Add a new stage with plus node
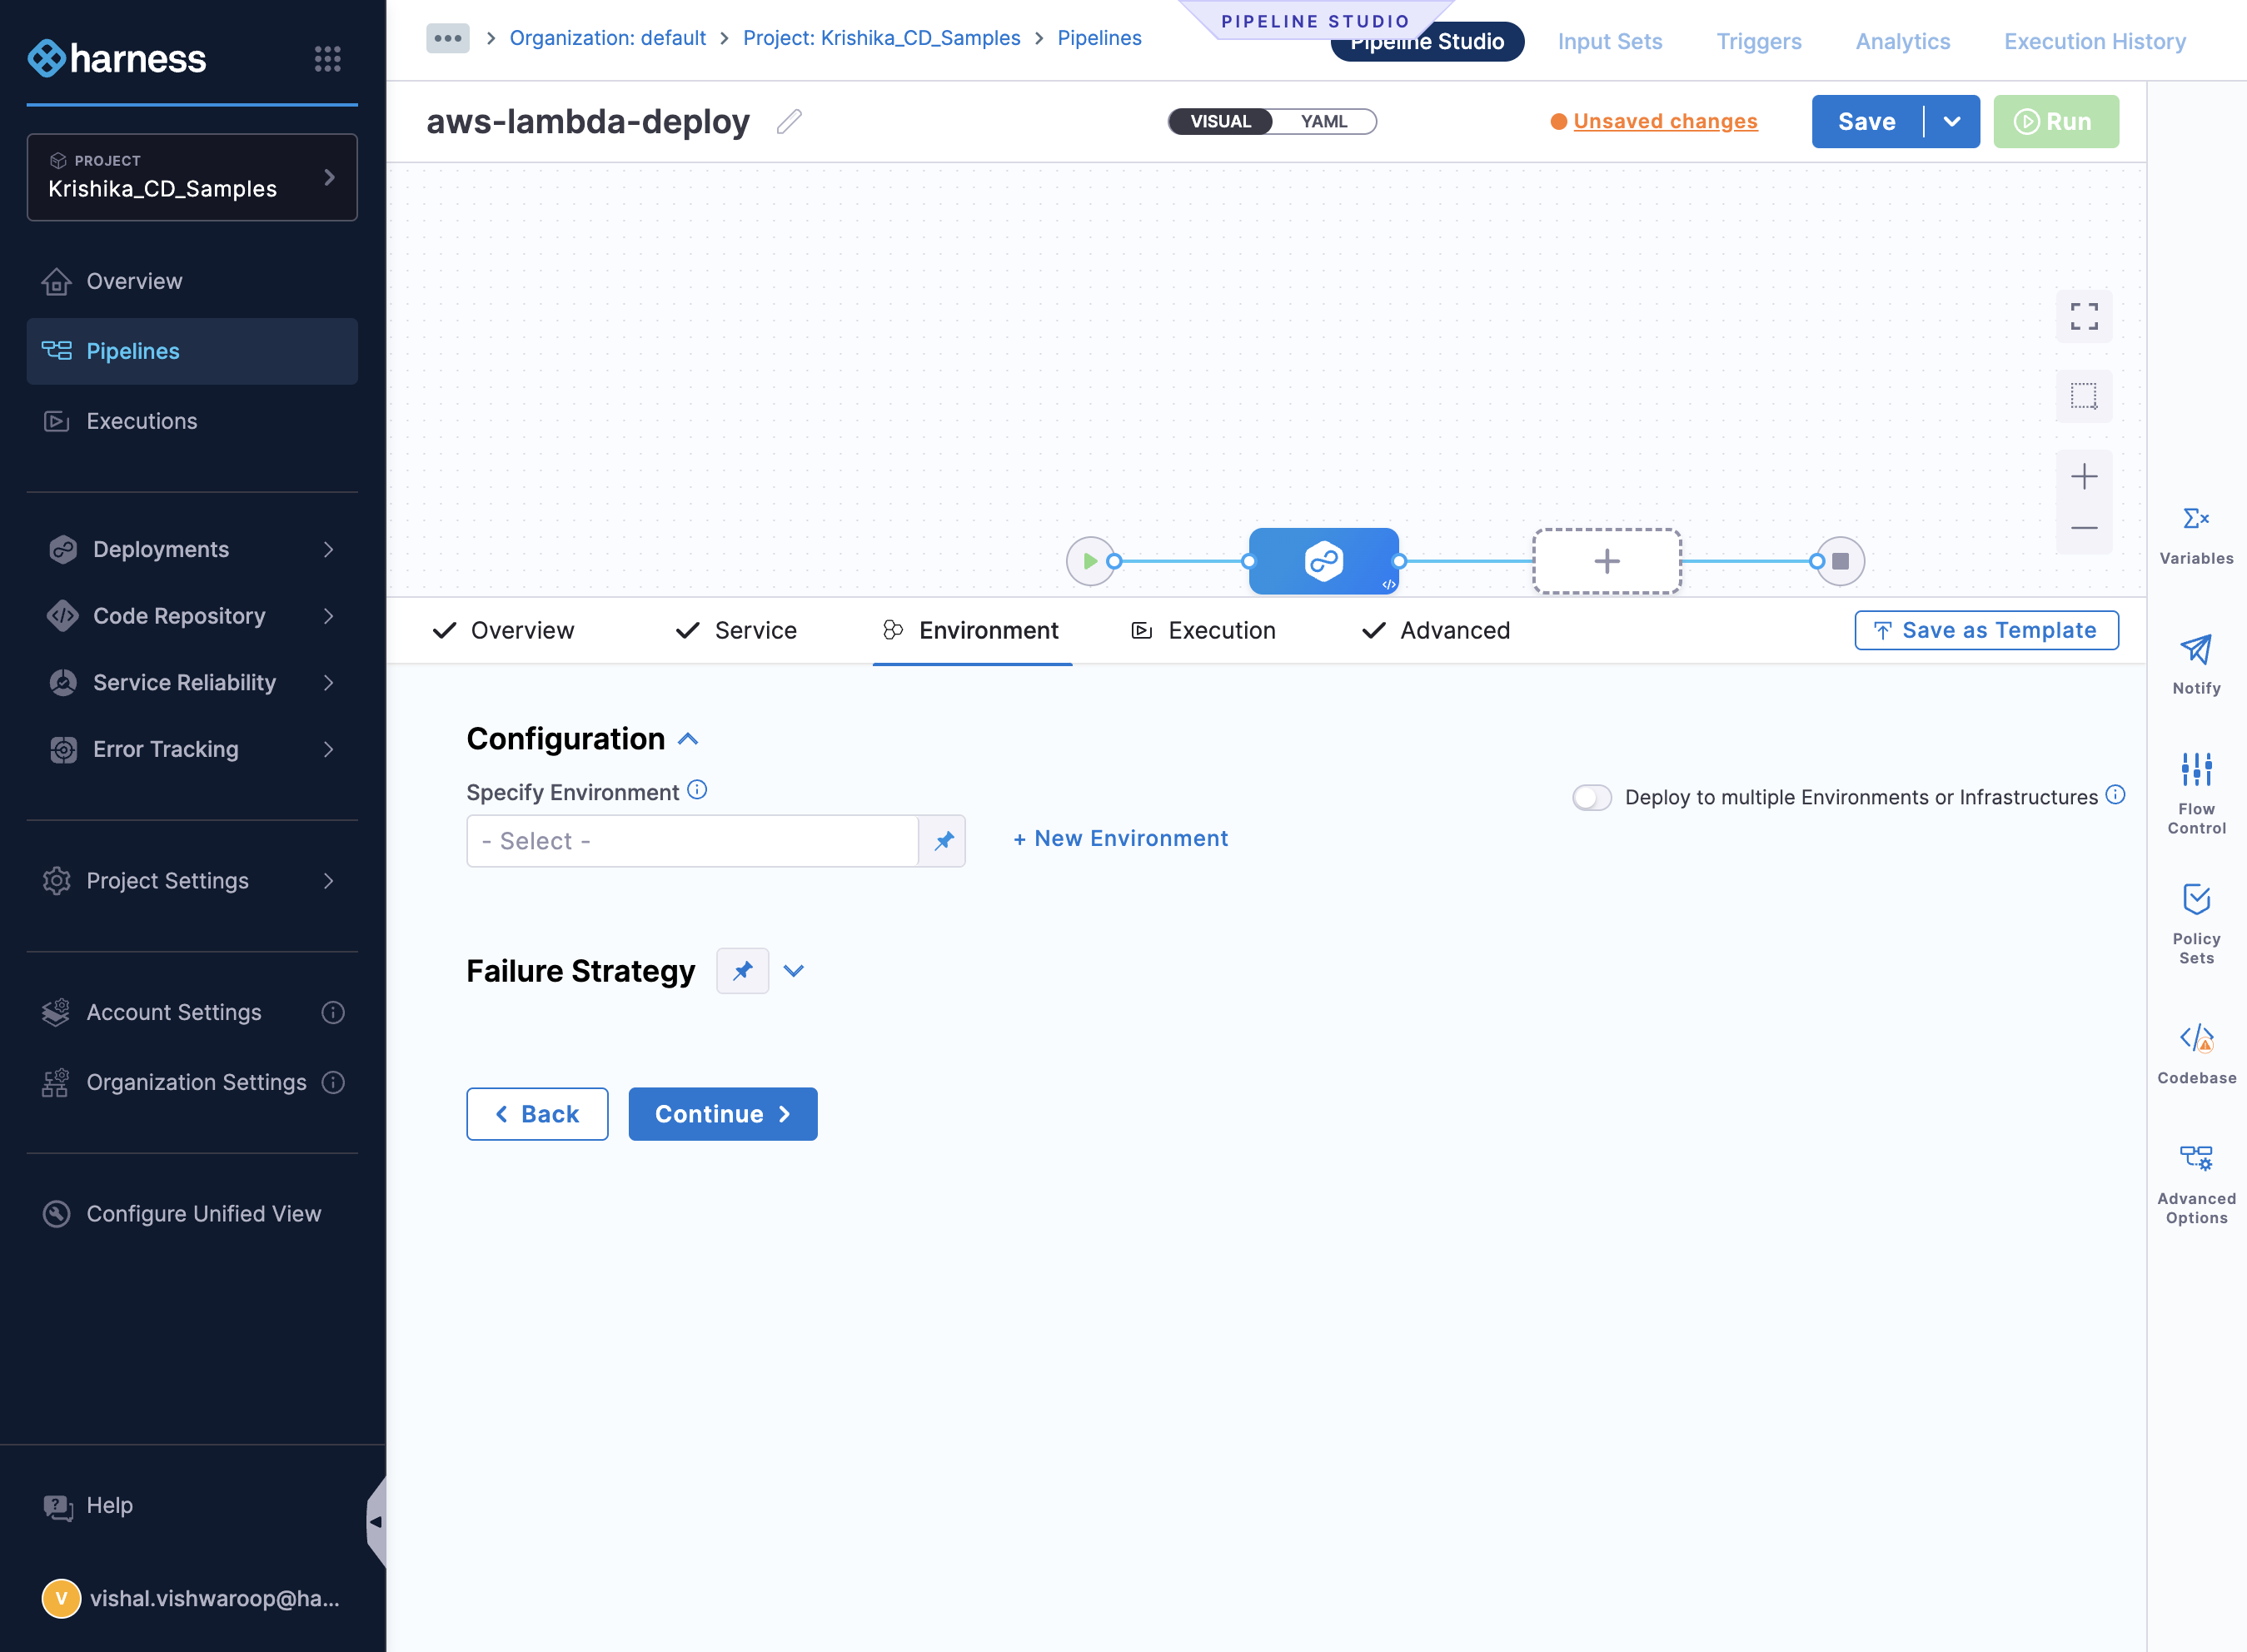The width and height of the screenshot is (2247, 1652). tap(1606, 561)
